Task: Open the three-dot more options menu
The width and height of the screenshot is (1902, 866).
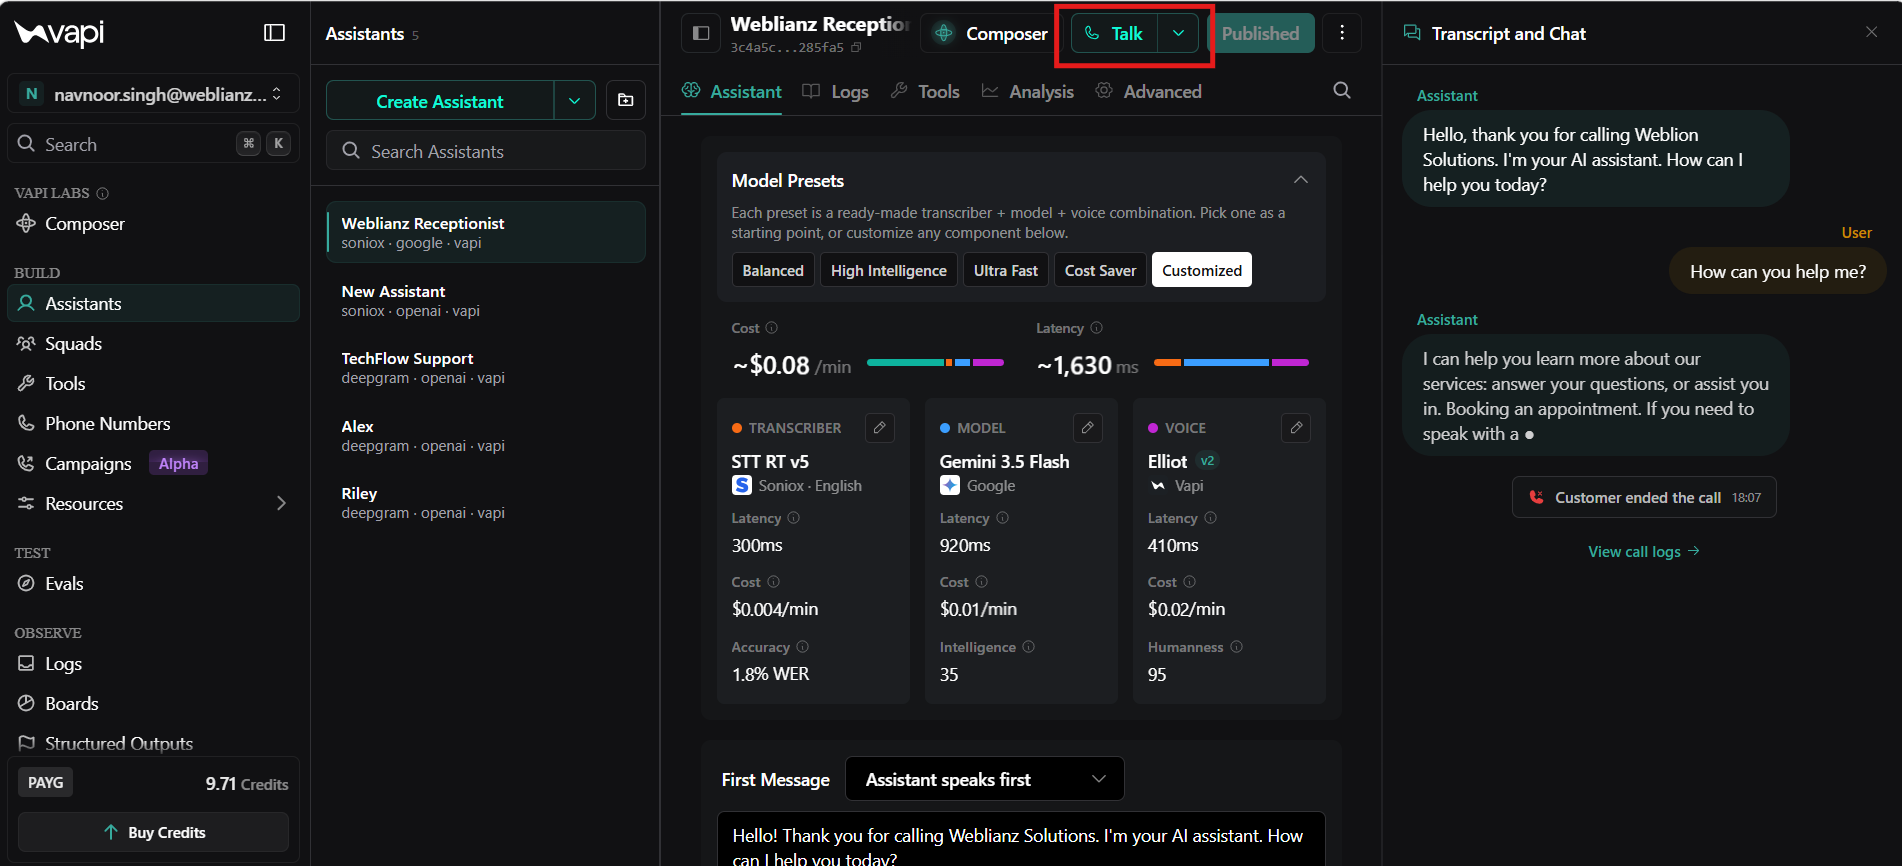Action: pyautogui.click(x=1342, y=33)
